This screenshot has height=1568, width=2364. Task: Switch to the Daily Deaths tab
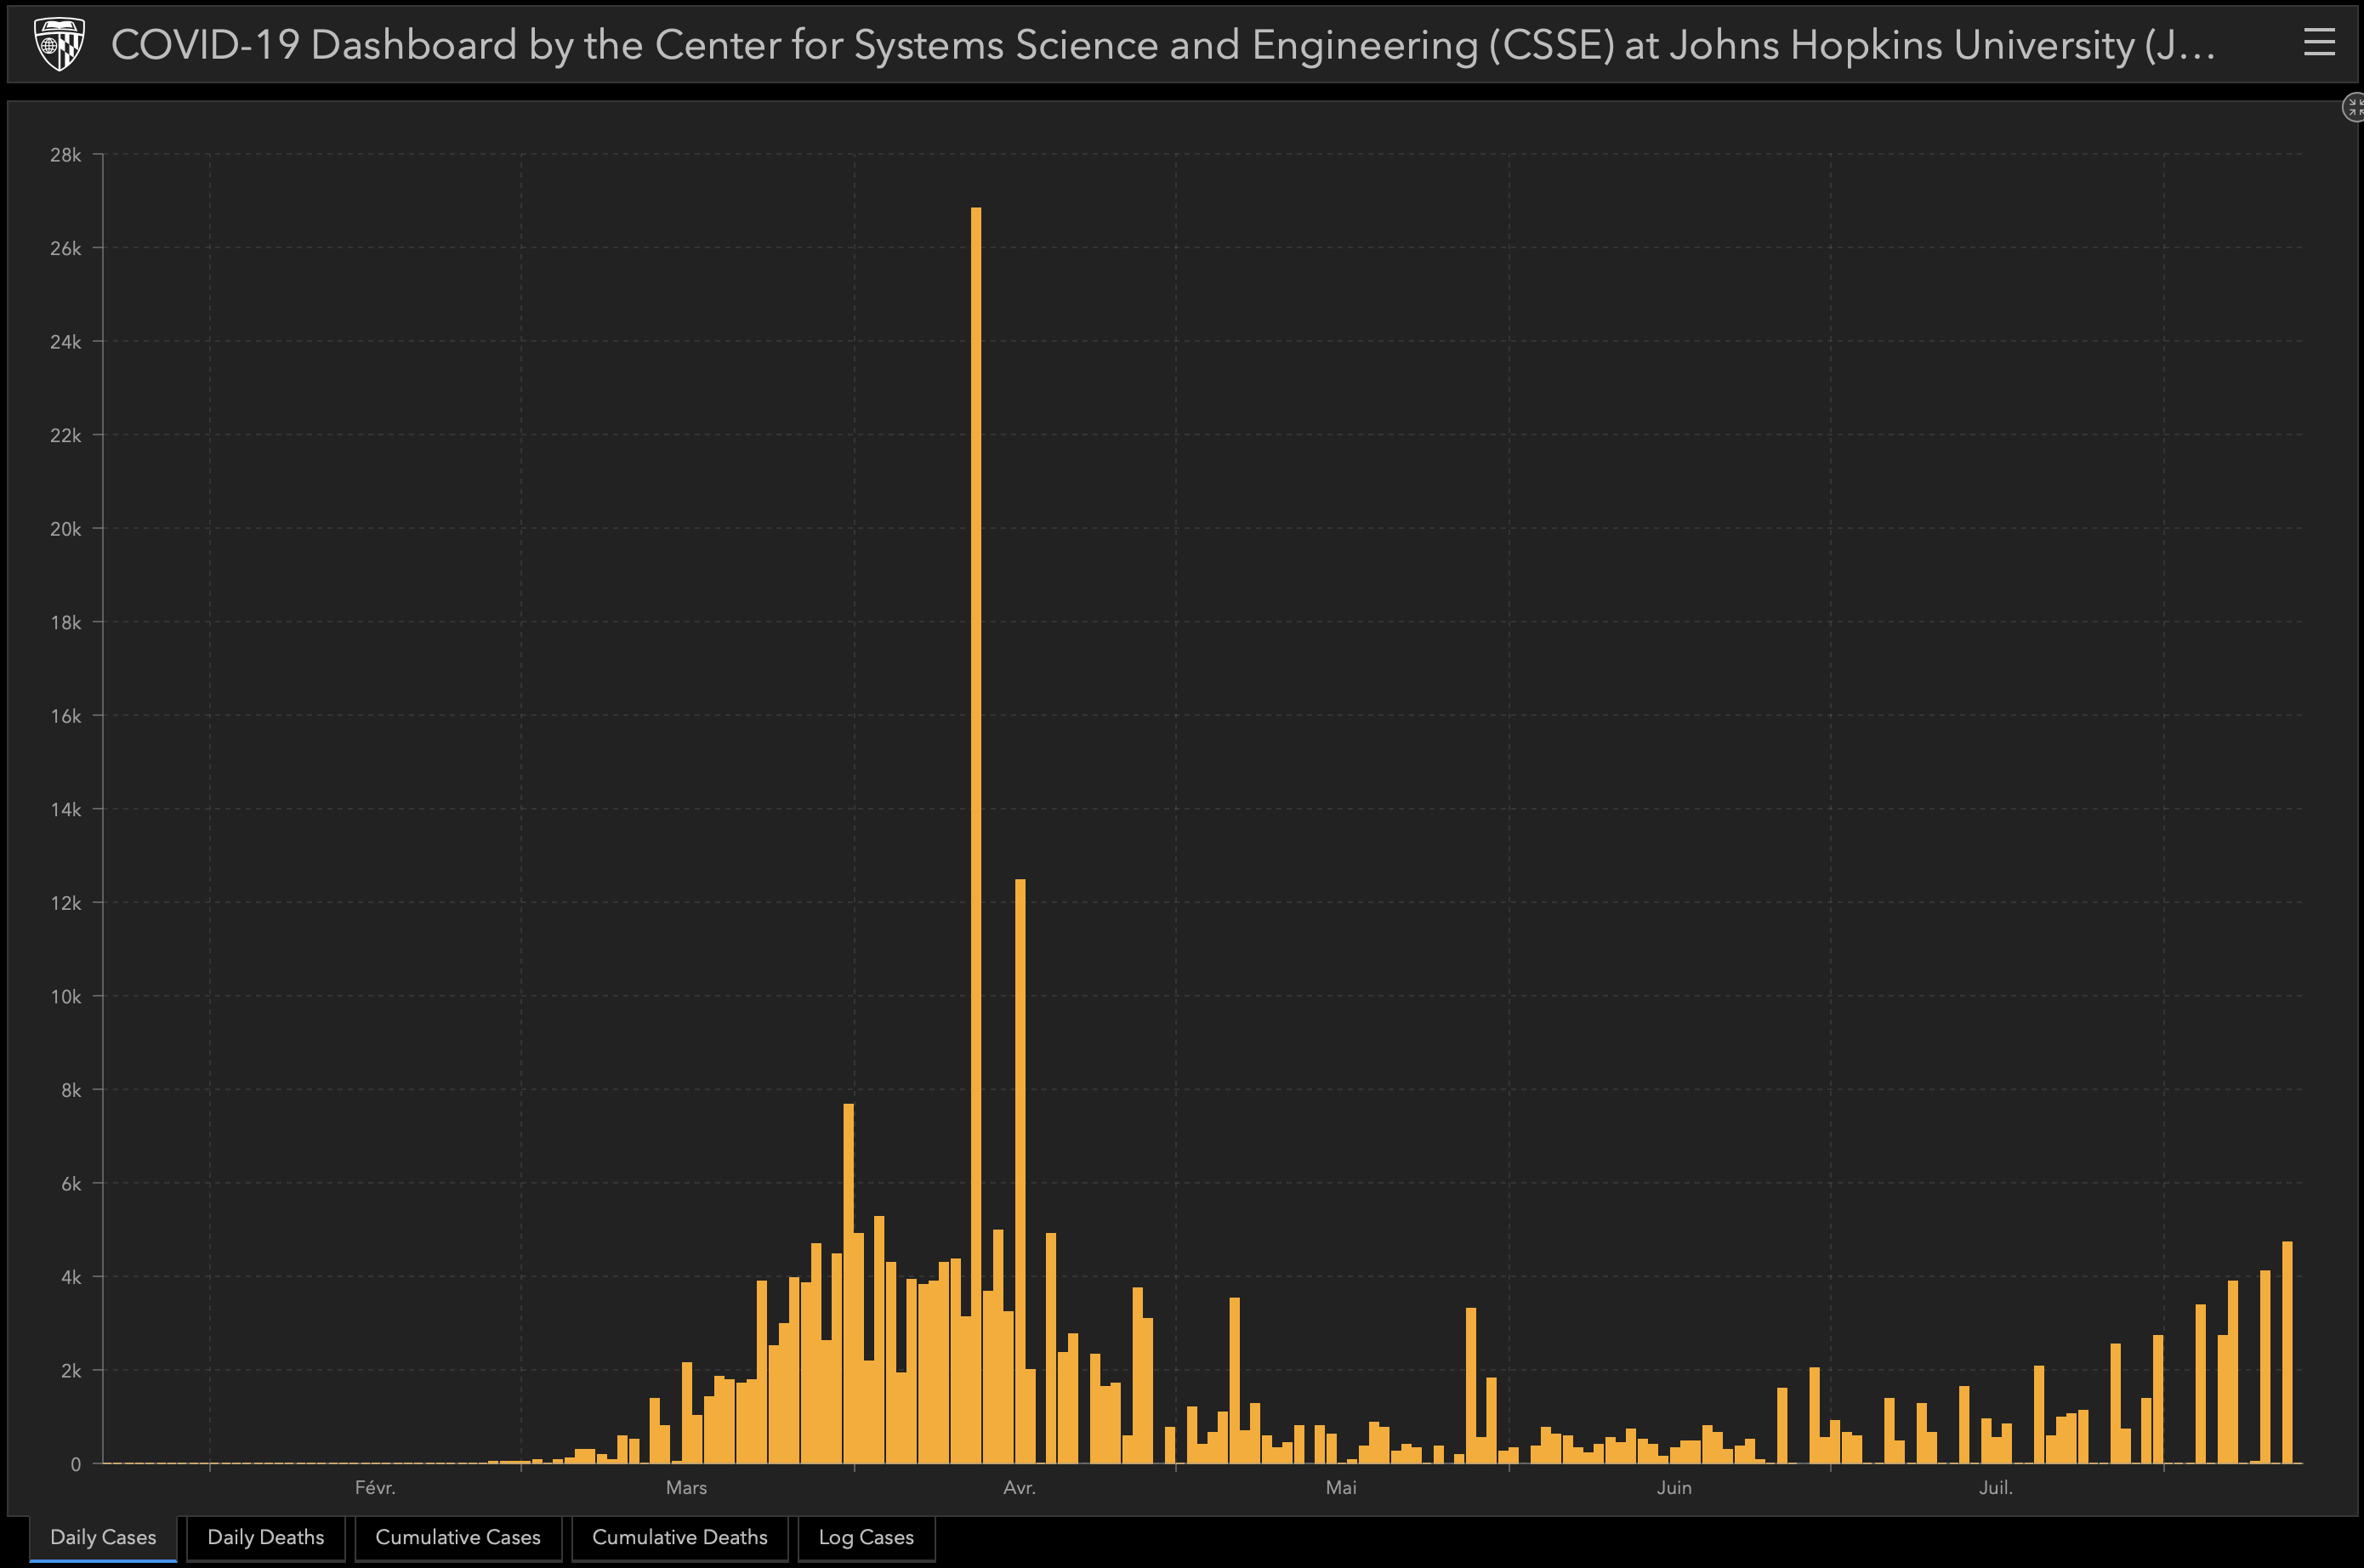point(265,1537)
